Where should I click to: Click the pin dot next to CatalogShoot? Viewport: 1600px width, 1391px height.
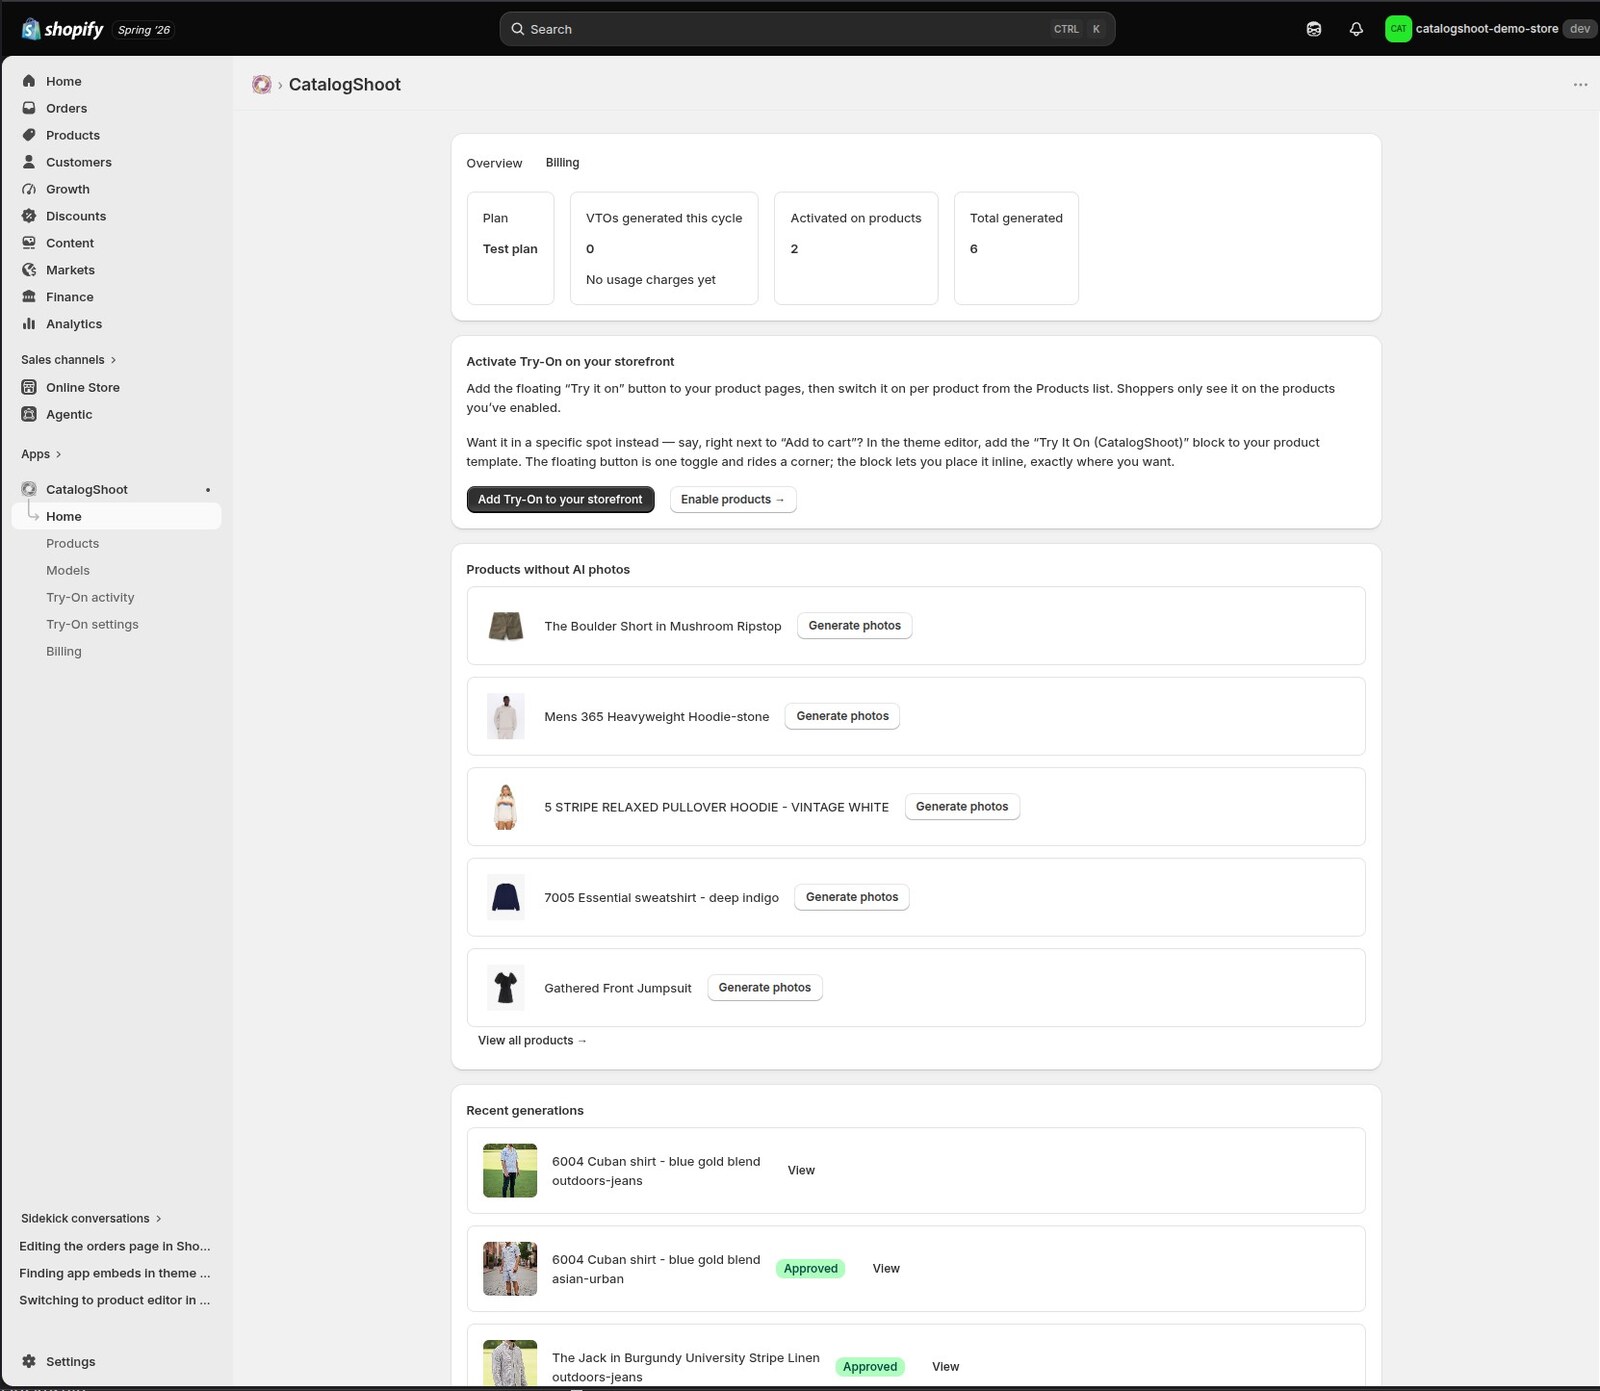208,490
